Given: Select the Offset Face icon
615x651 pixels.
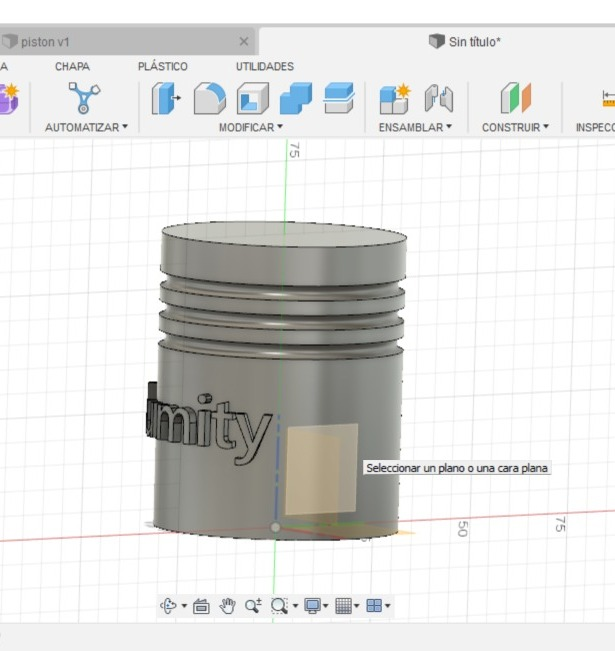Looking at the screenshot, I should pyautogui.click(x=339, y=98).
